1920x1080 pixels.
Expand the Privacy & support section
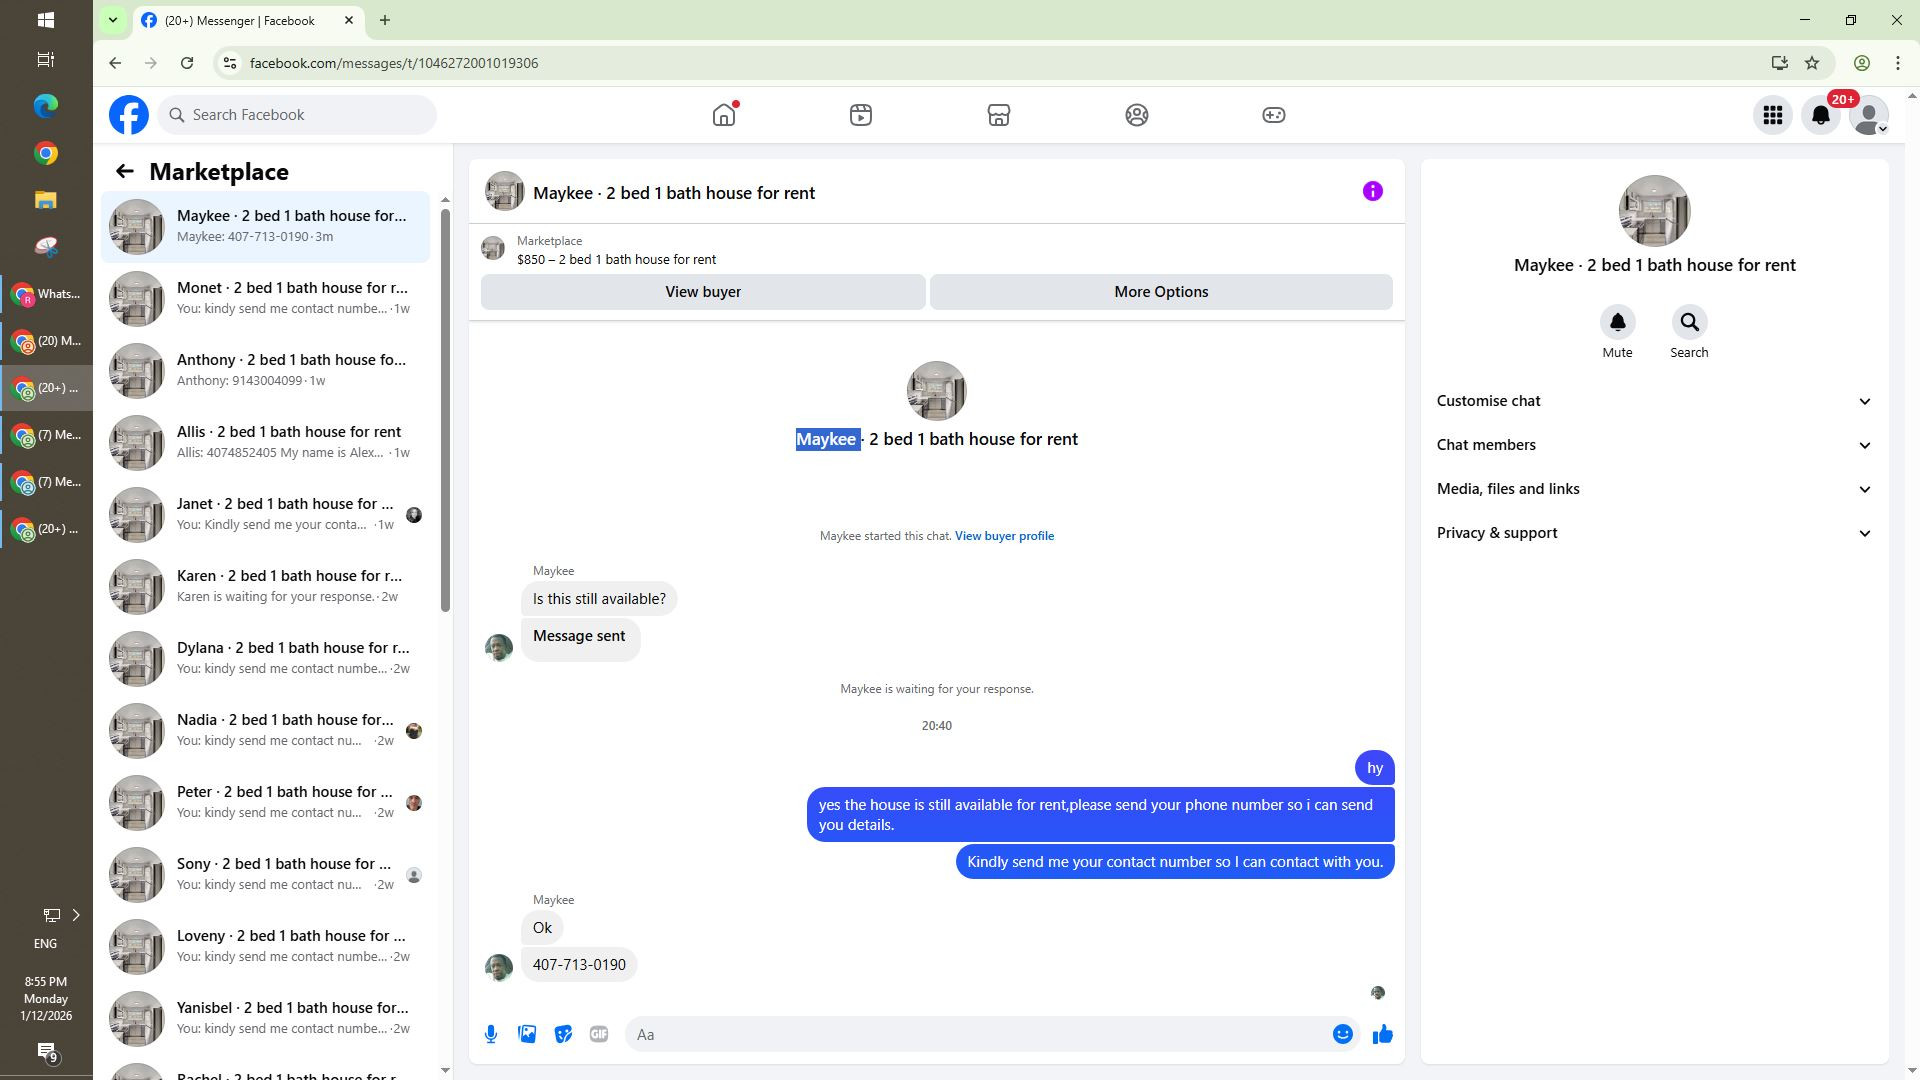click(1654, 533)
